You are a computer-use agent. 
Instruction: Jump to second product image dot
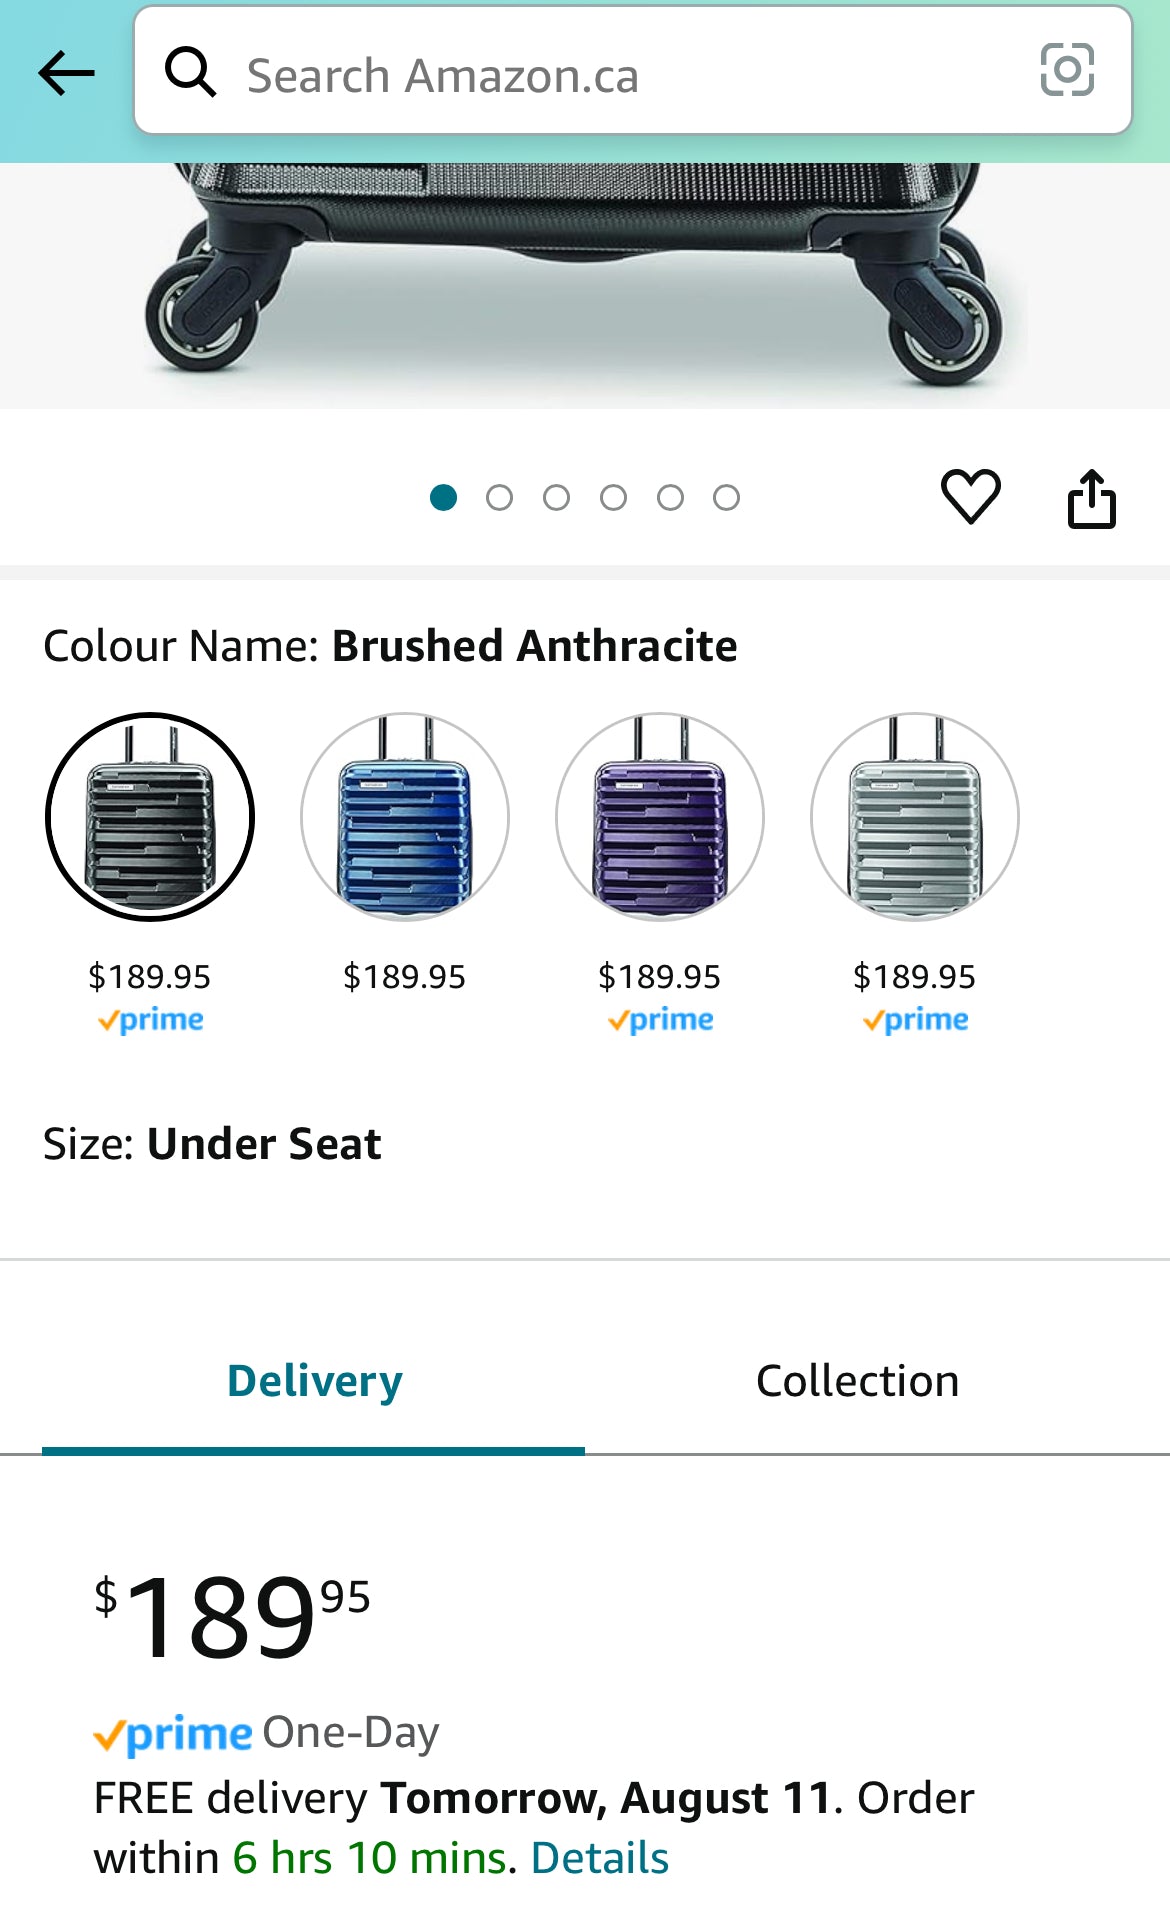[x=499, y=497]
